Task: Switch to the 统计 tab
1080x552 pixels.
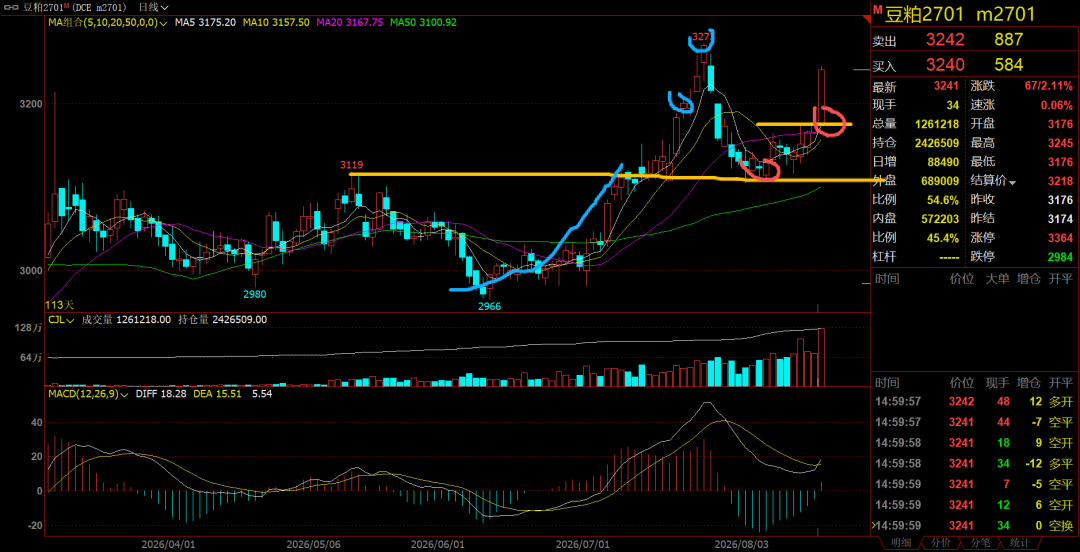Action: (1020, 543)
